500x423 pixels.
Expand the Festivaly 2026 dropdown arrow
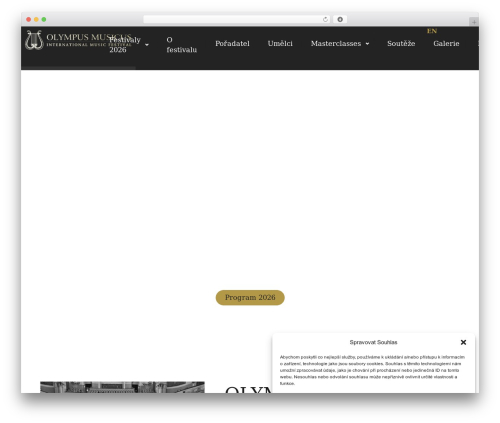tap(147, 45)
